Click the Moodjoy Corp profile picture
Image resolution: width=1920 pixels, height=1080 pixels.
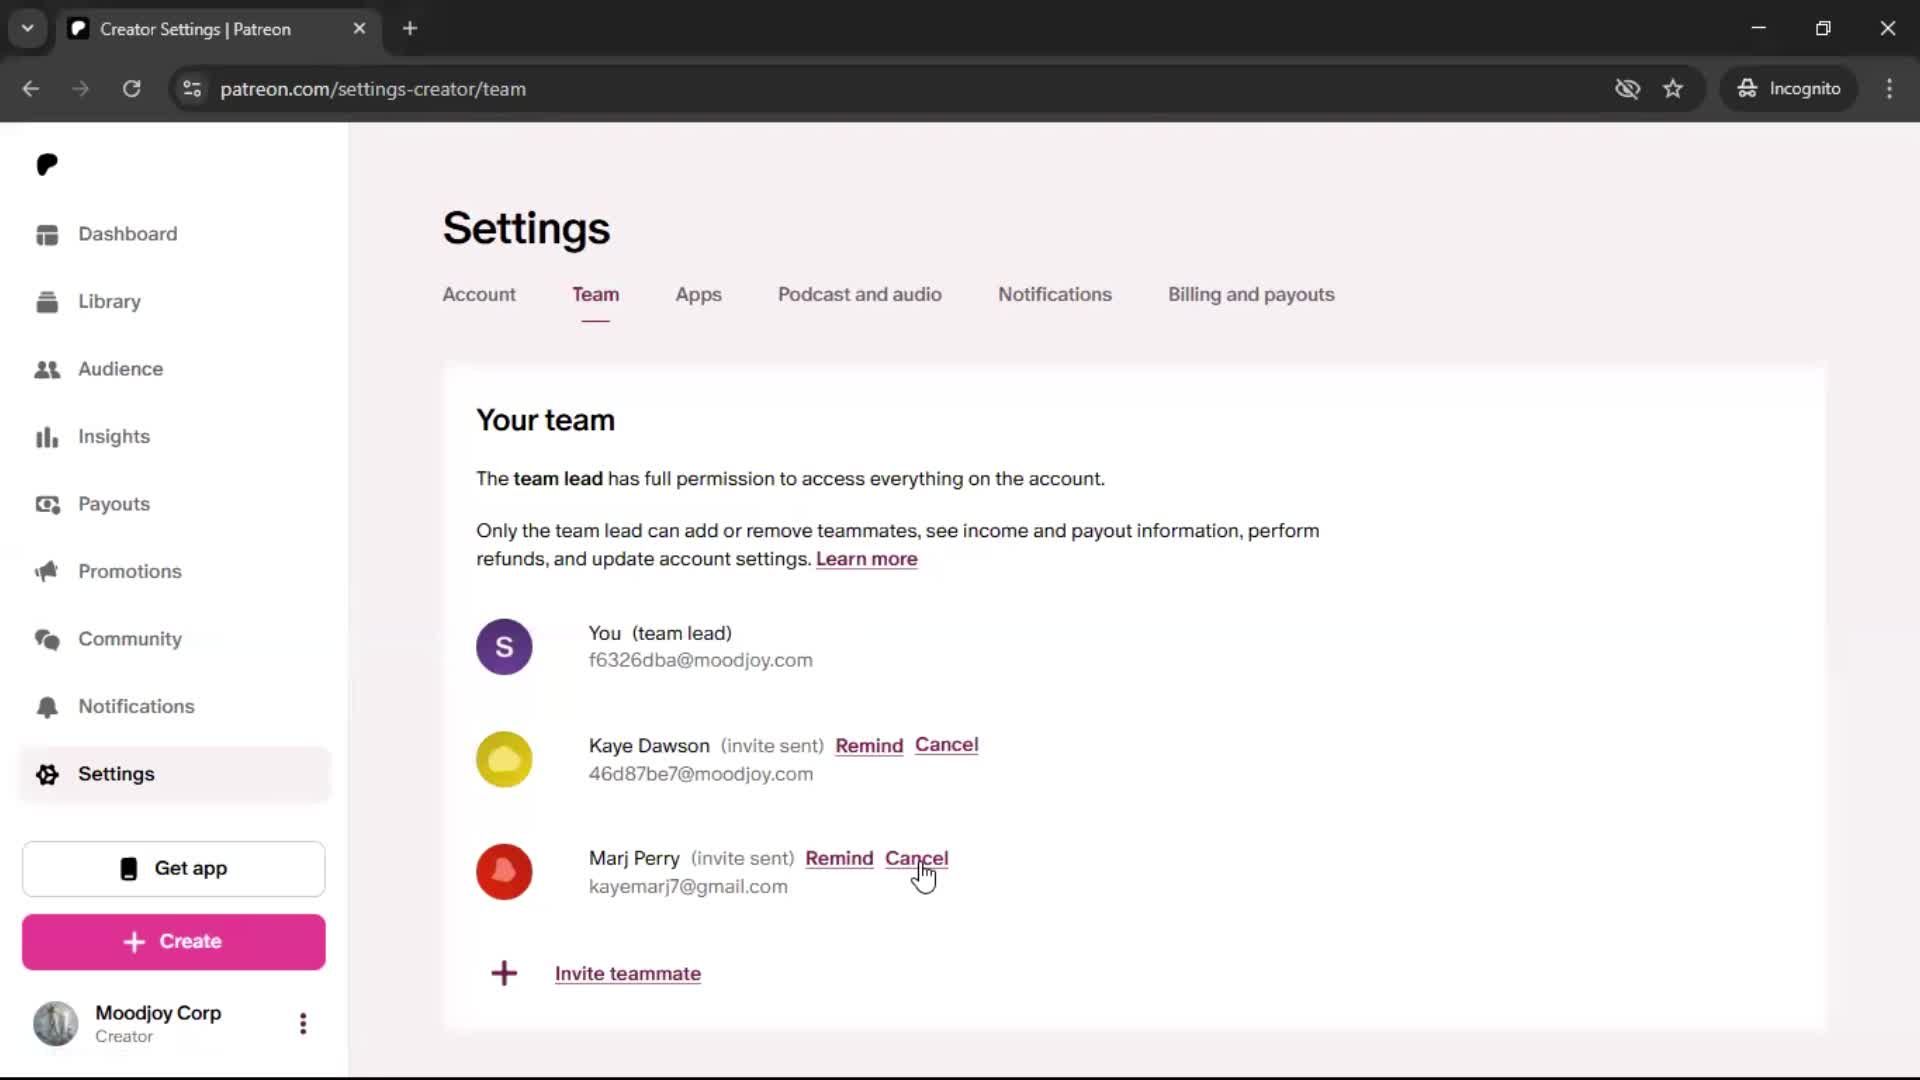56,1023
